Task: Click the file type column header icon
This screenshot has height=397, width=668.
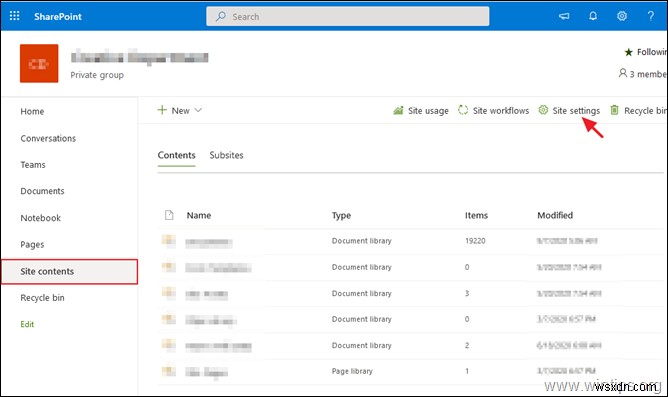Action: (169, 215)
